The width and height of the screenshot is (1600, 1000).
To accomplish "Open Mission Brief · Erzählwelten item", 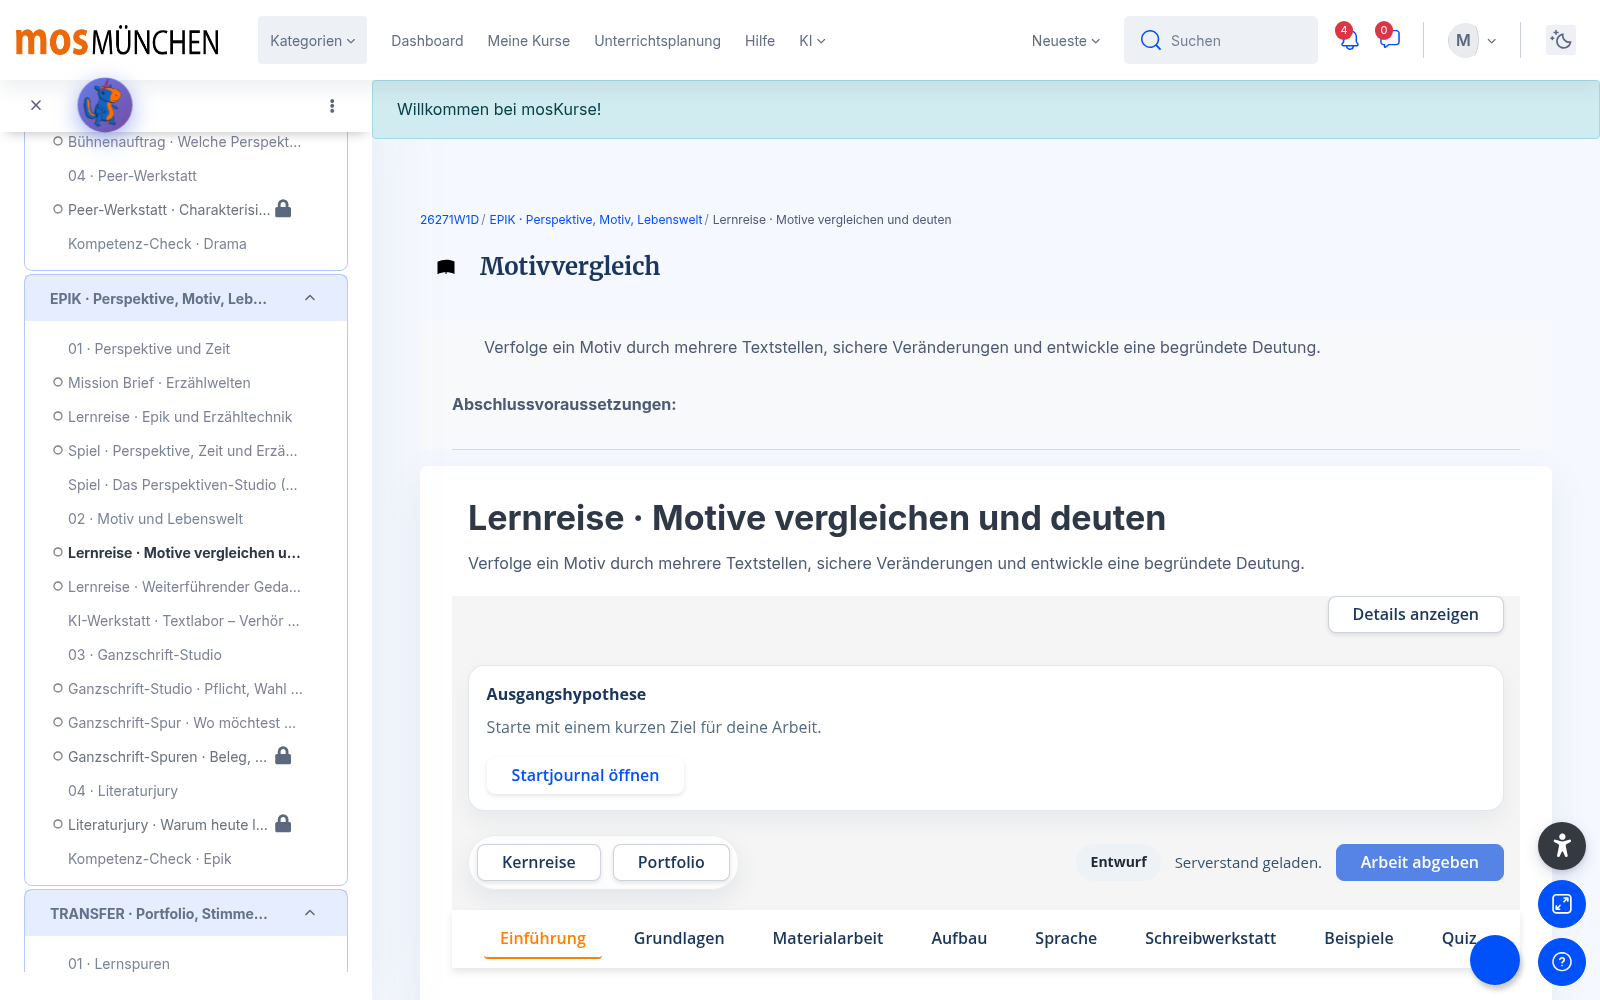I will pyautogui.click(x=159, y=383).
